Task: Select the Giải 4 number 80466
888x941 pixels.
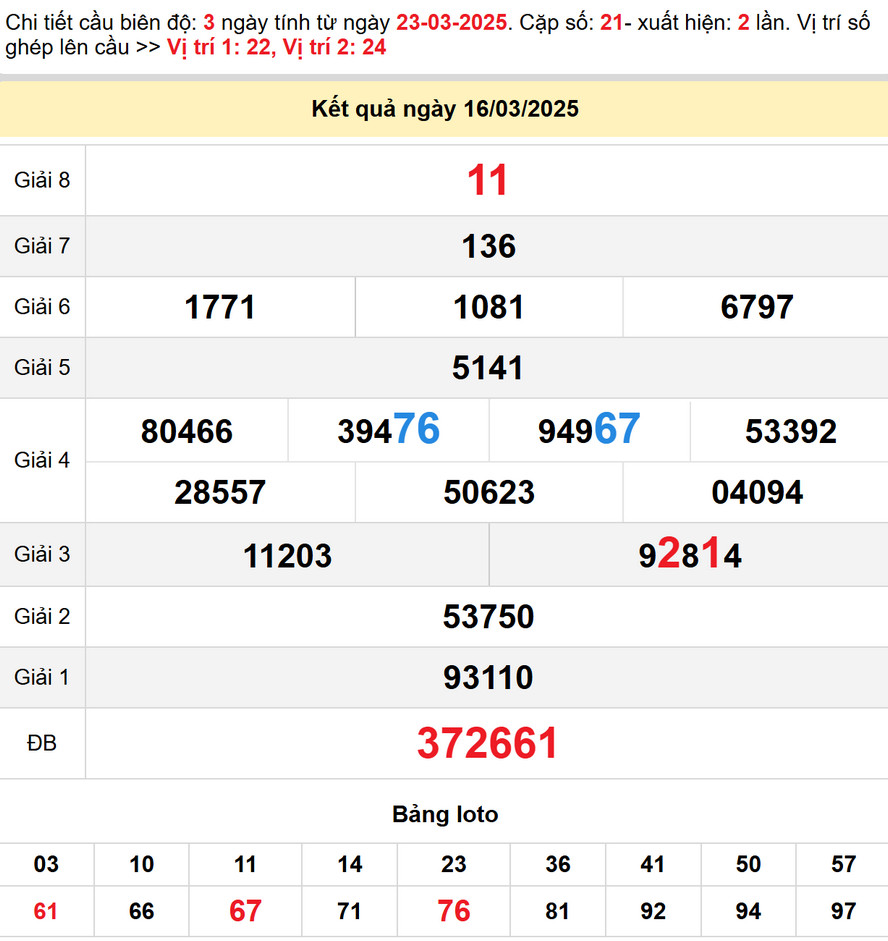Action: click(187, 431)
